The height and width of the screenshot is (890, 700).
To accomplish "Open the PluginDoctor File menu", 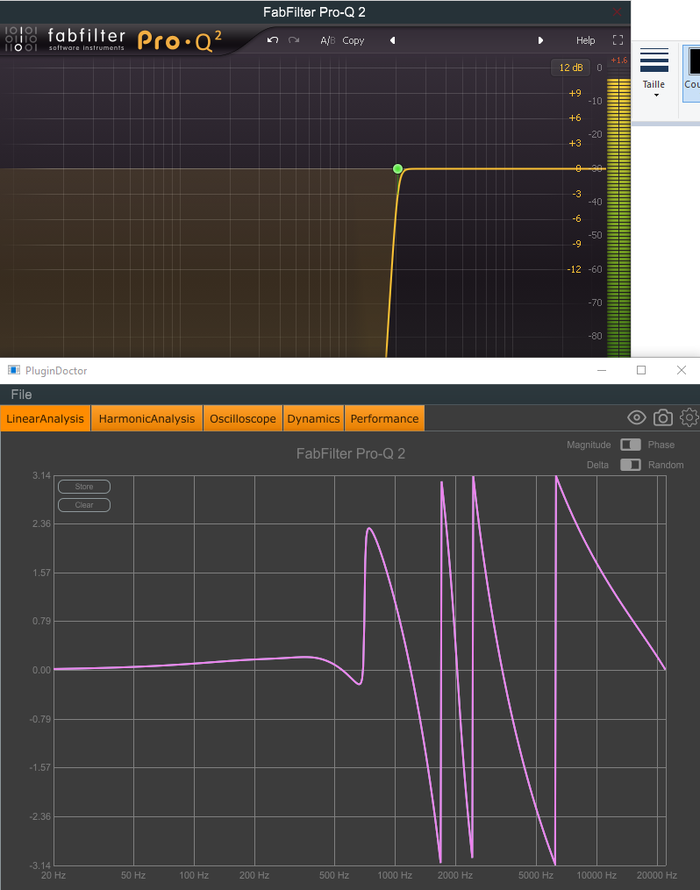I will (x=21, y=394).
